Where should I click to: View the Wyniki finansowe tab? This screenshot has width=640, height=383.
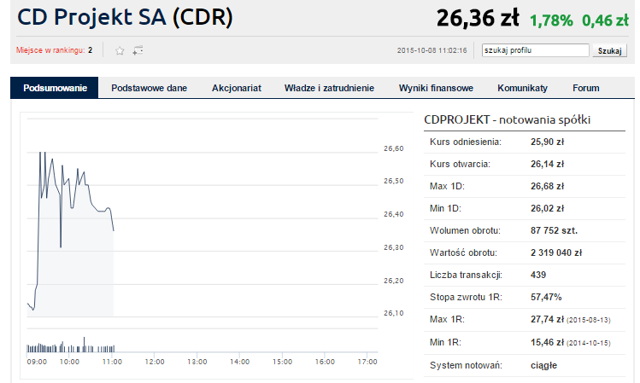click(436, 88)
